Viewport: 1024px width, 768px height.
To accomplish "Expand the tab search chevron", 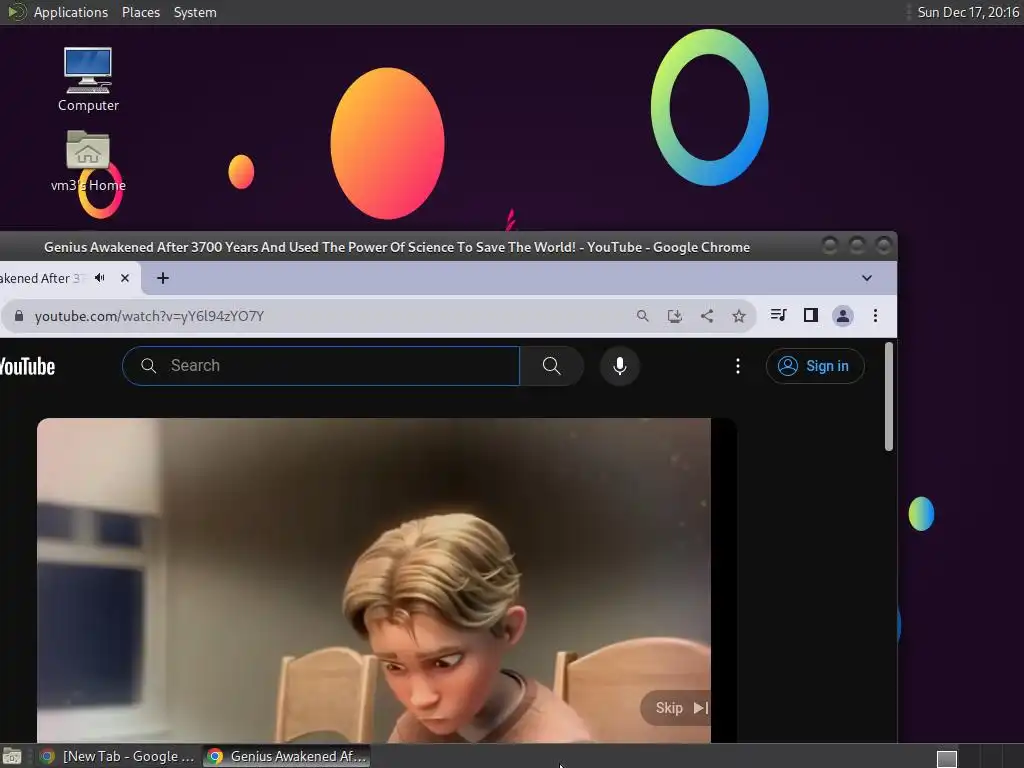I will pyautogui.click(x=867, y=278).
